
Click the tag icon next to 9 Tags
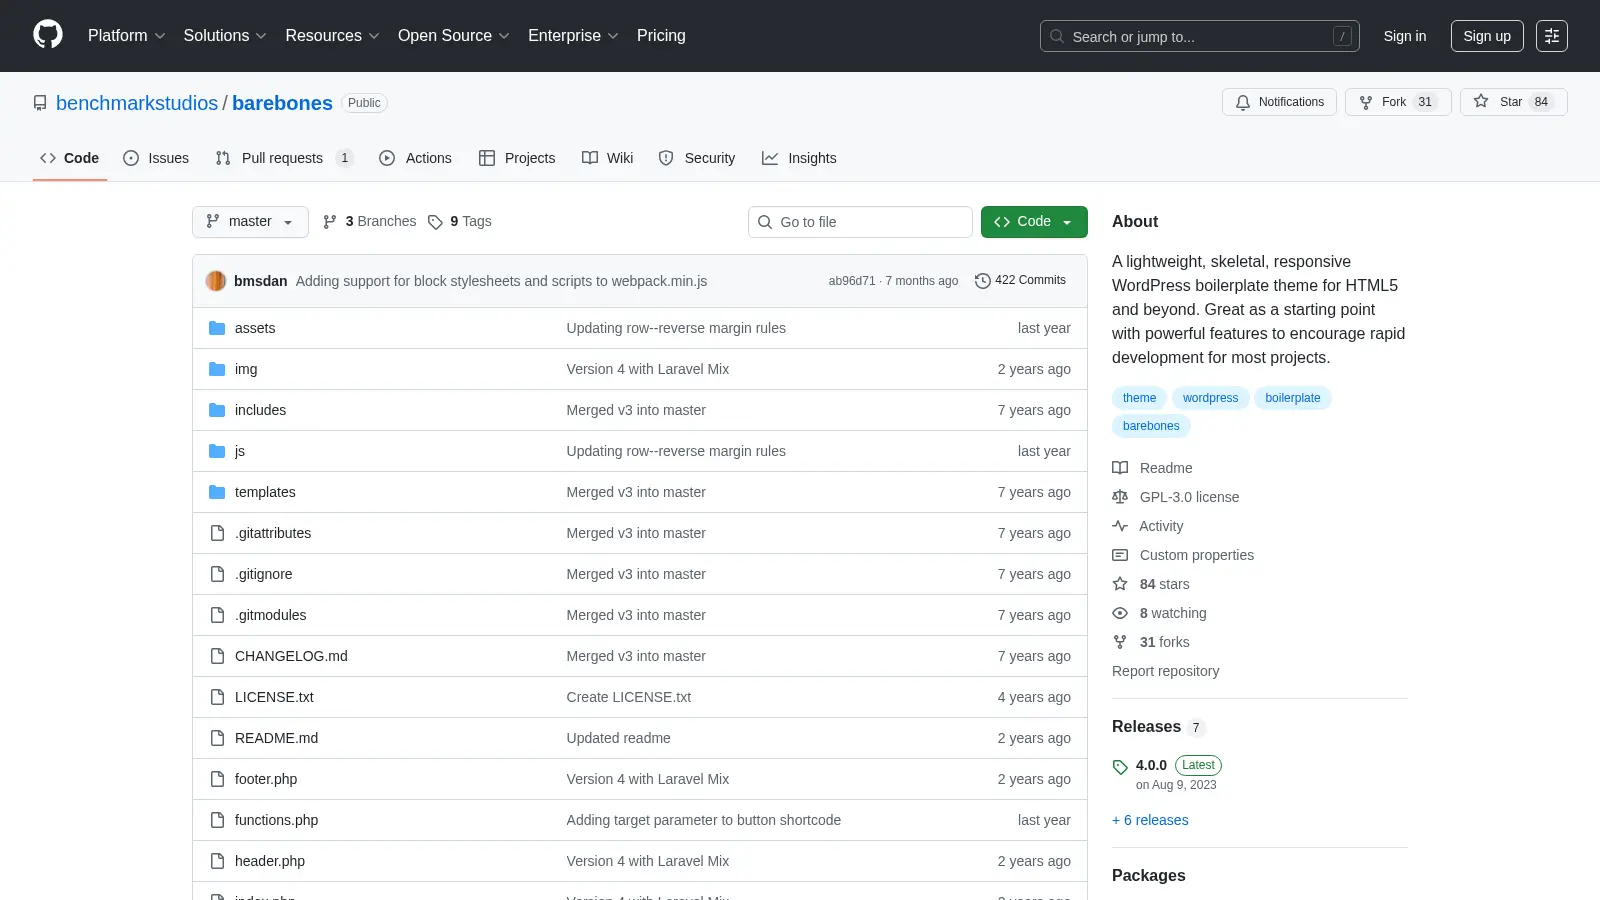tap(435, 222)
